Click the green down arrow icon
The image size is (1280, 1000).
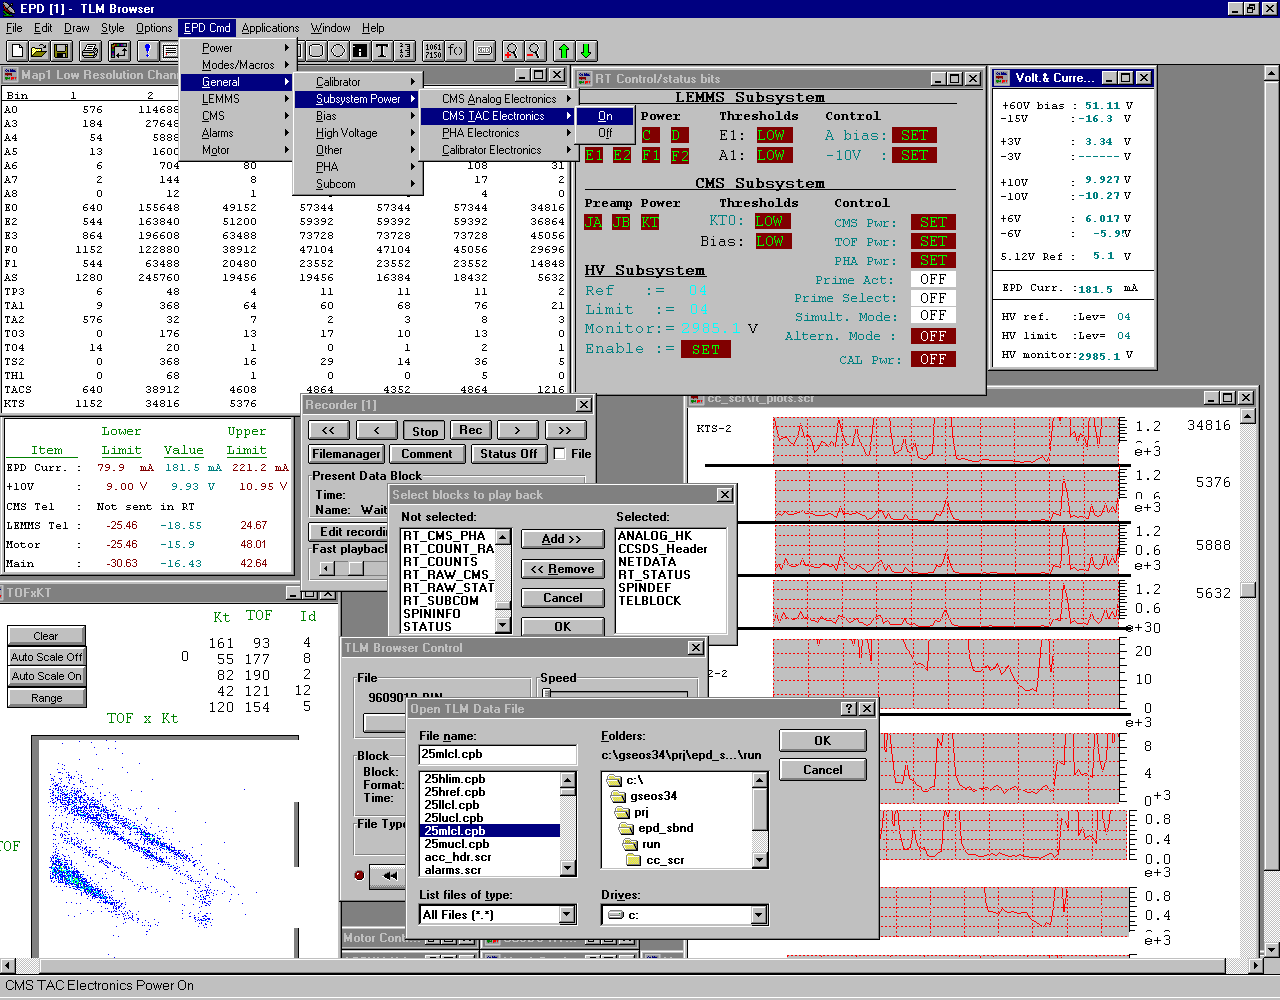(587, 51)
